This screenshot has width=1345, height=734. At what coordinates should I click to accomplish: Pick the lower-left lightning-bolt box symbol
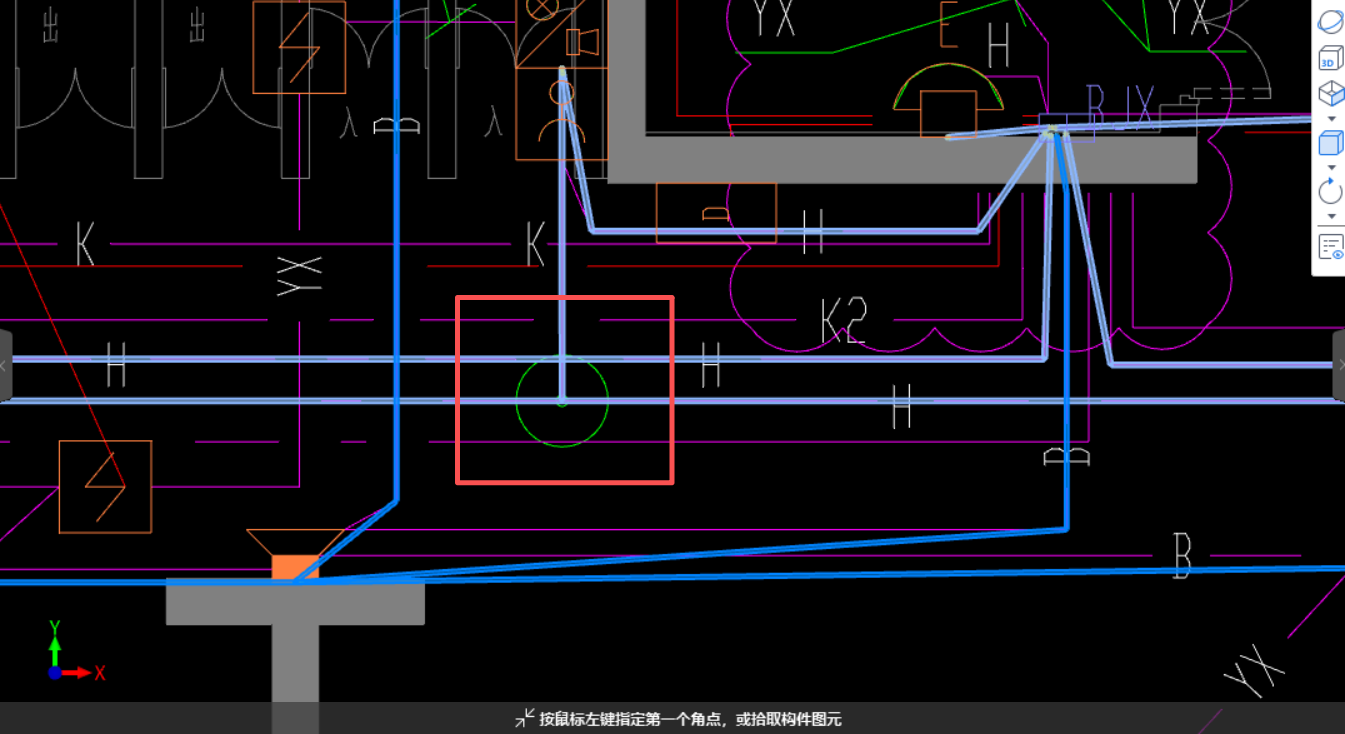pyautogui.click(x=105, y=487)
